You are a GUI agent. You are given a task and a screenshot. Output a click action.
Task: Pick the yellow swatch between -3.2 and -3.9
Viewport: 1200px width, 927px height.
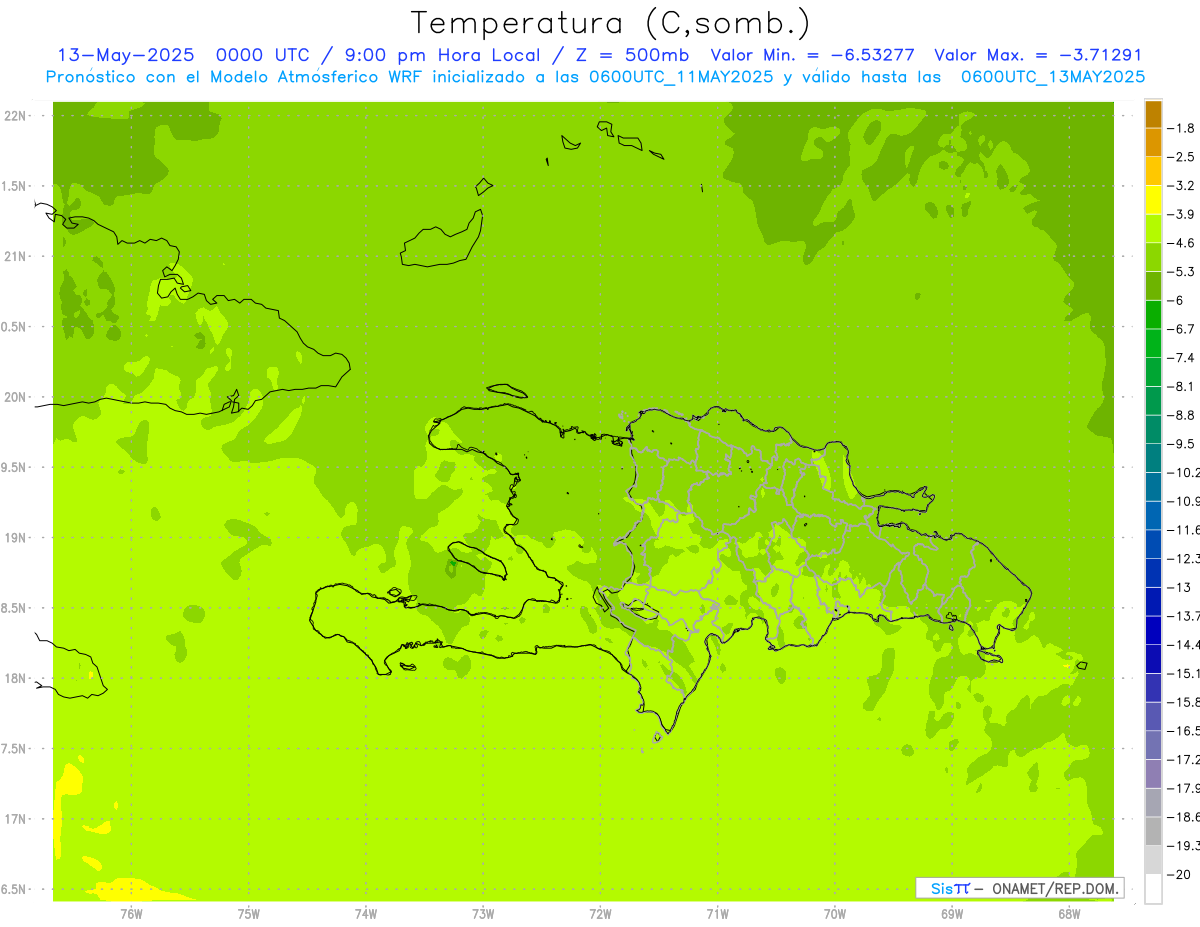coord(1153,200)
